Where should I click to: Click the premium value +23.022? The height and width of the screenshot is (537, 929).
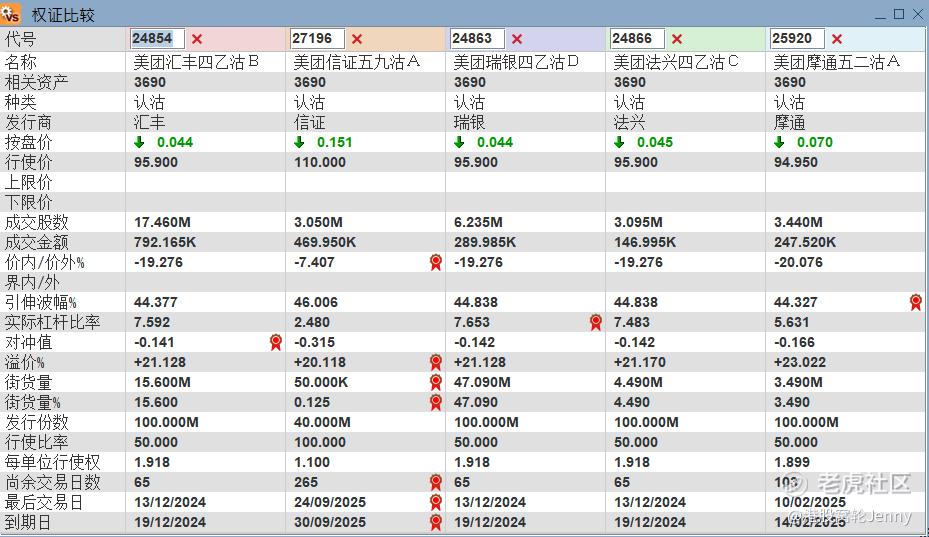[x=800, y=362]
